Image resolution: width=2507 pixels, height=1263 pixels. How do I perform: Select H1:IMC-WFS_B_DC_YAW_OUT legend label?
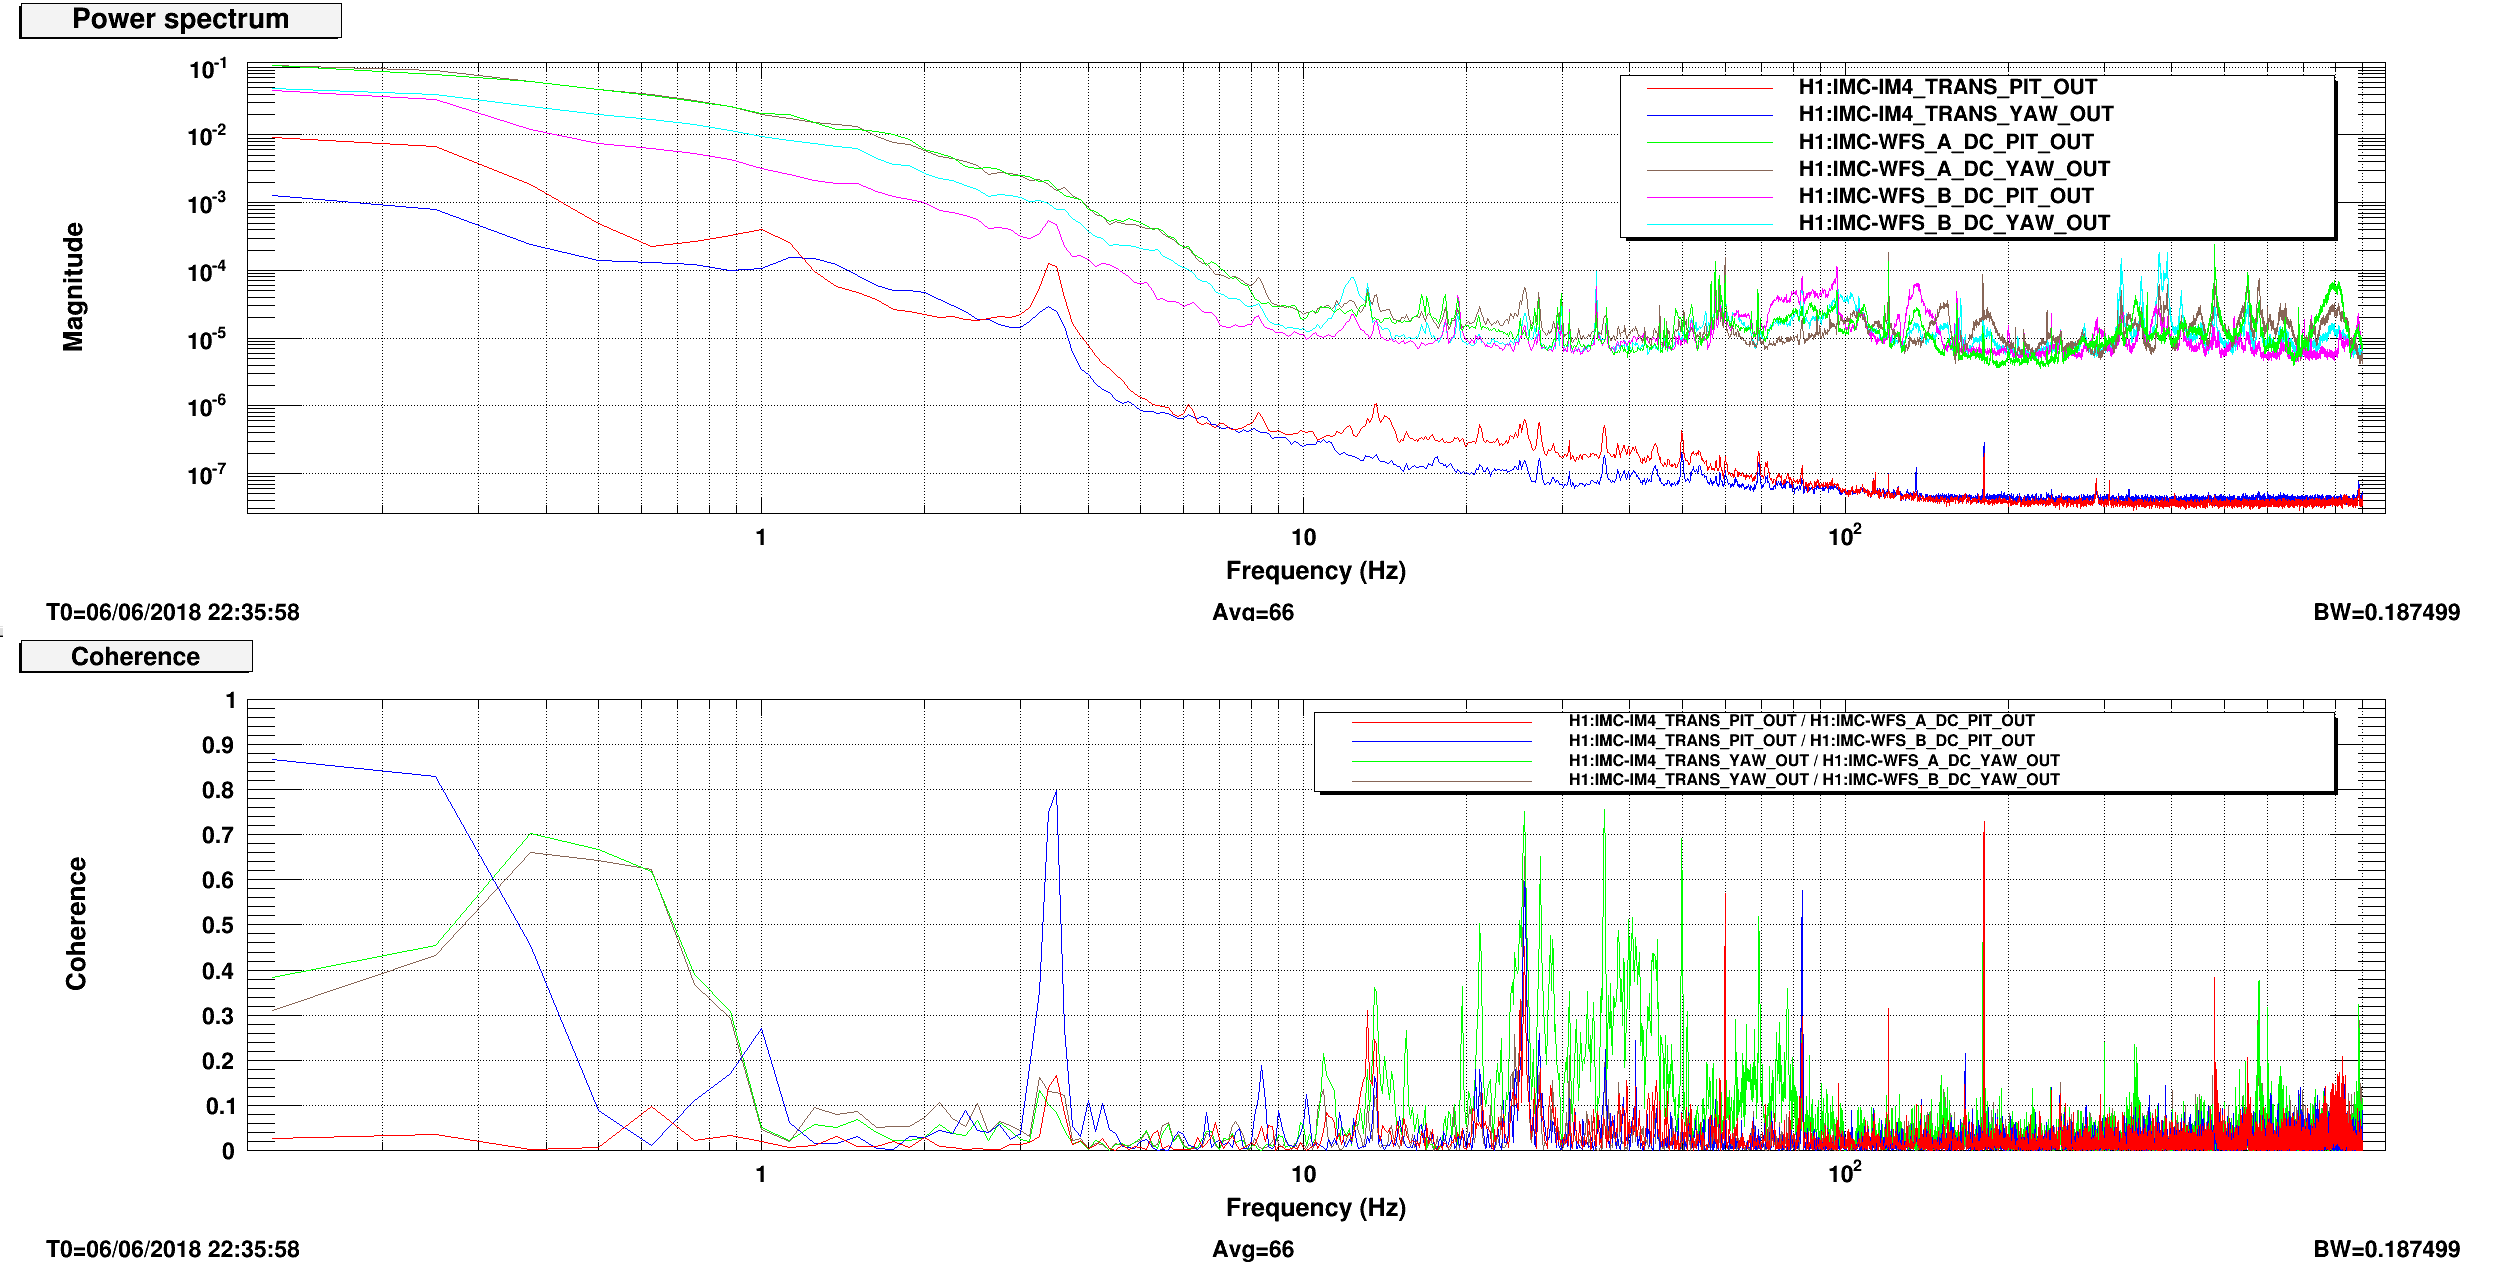pos(1953,223)
